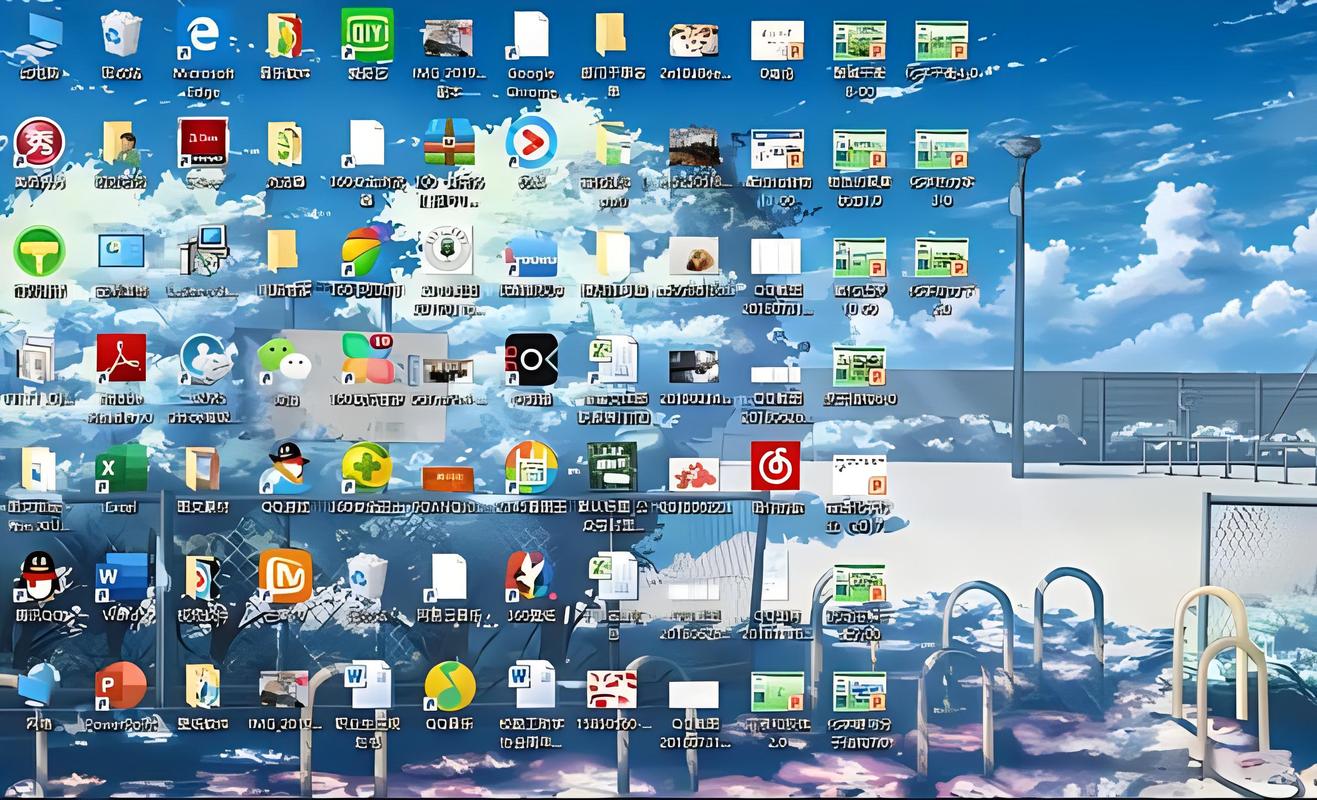The height and width of the screenshot is (800, 1317).
Task: Open the blue Word application shortcut
Action: coord(121,576)
